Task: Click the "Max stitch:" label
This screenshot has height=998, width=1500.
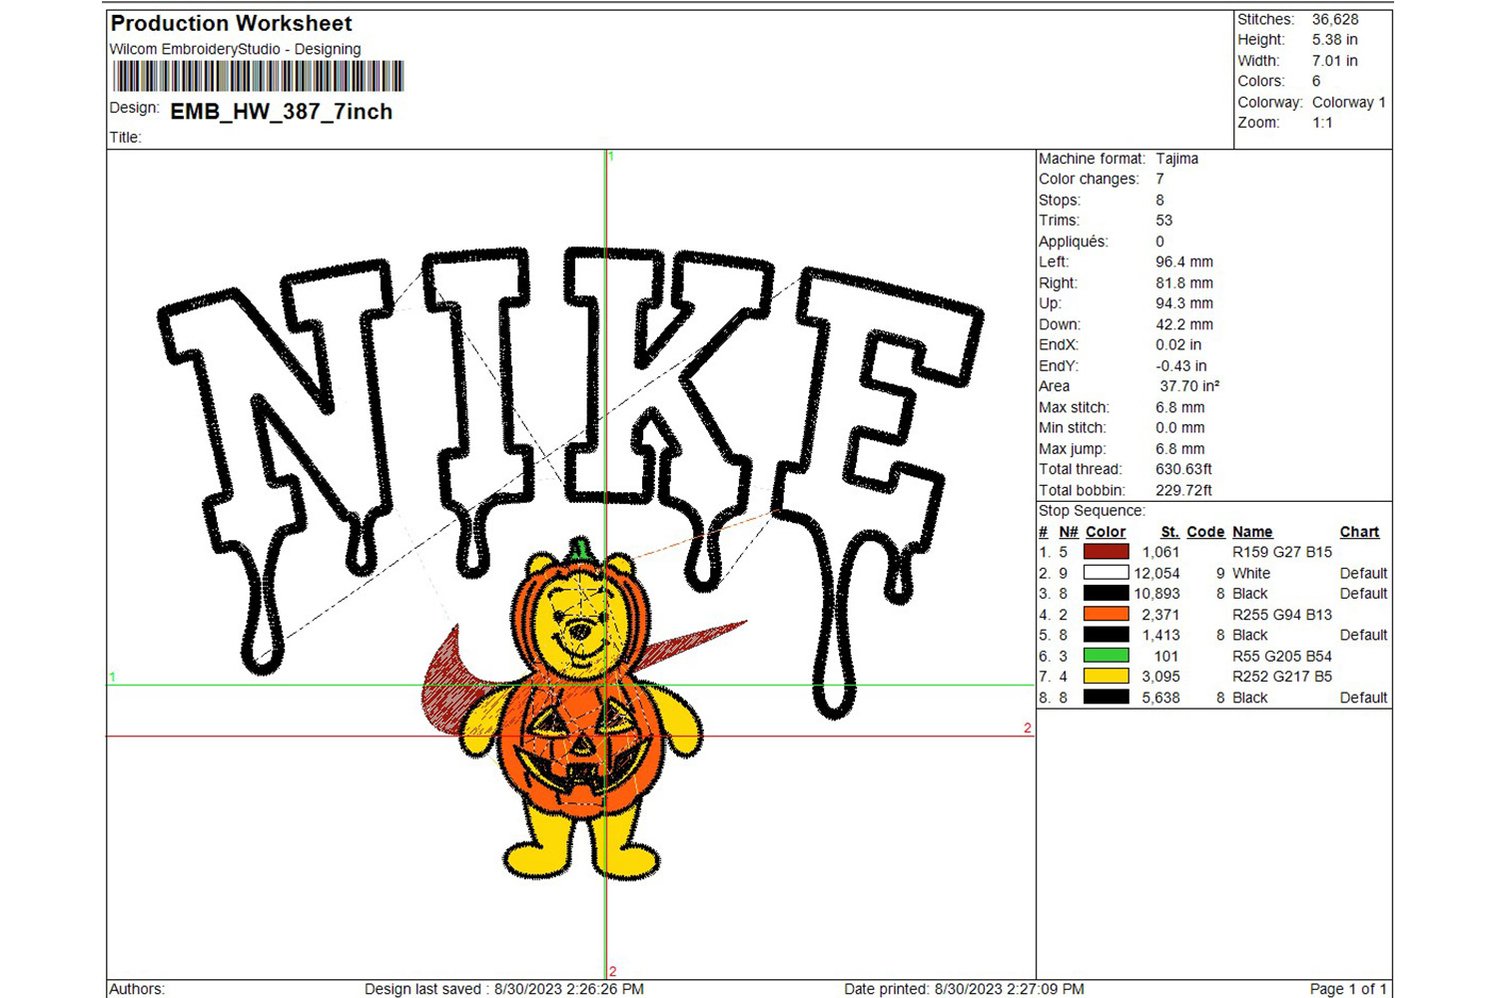Action: 1073,408
